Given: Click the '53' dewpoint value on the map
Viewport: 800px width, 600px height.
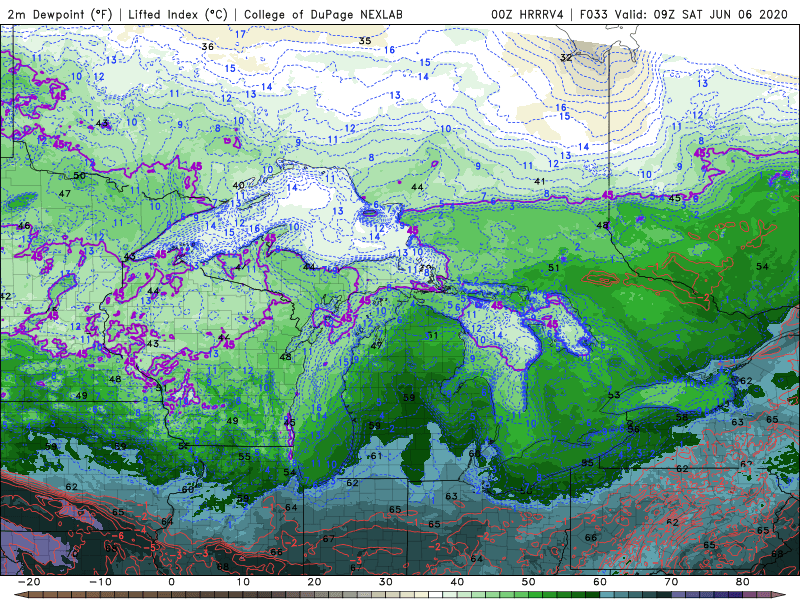Looking at the screenshot, I should coord(614,394).
